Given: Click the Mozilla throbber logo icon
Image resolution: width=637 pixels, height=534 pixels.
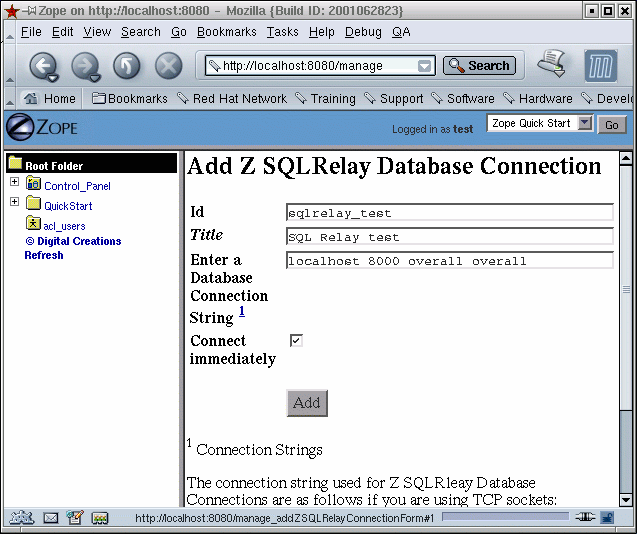Looking at the screenshot, I should [x=600, y=66].
